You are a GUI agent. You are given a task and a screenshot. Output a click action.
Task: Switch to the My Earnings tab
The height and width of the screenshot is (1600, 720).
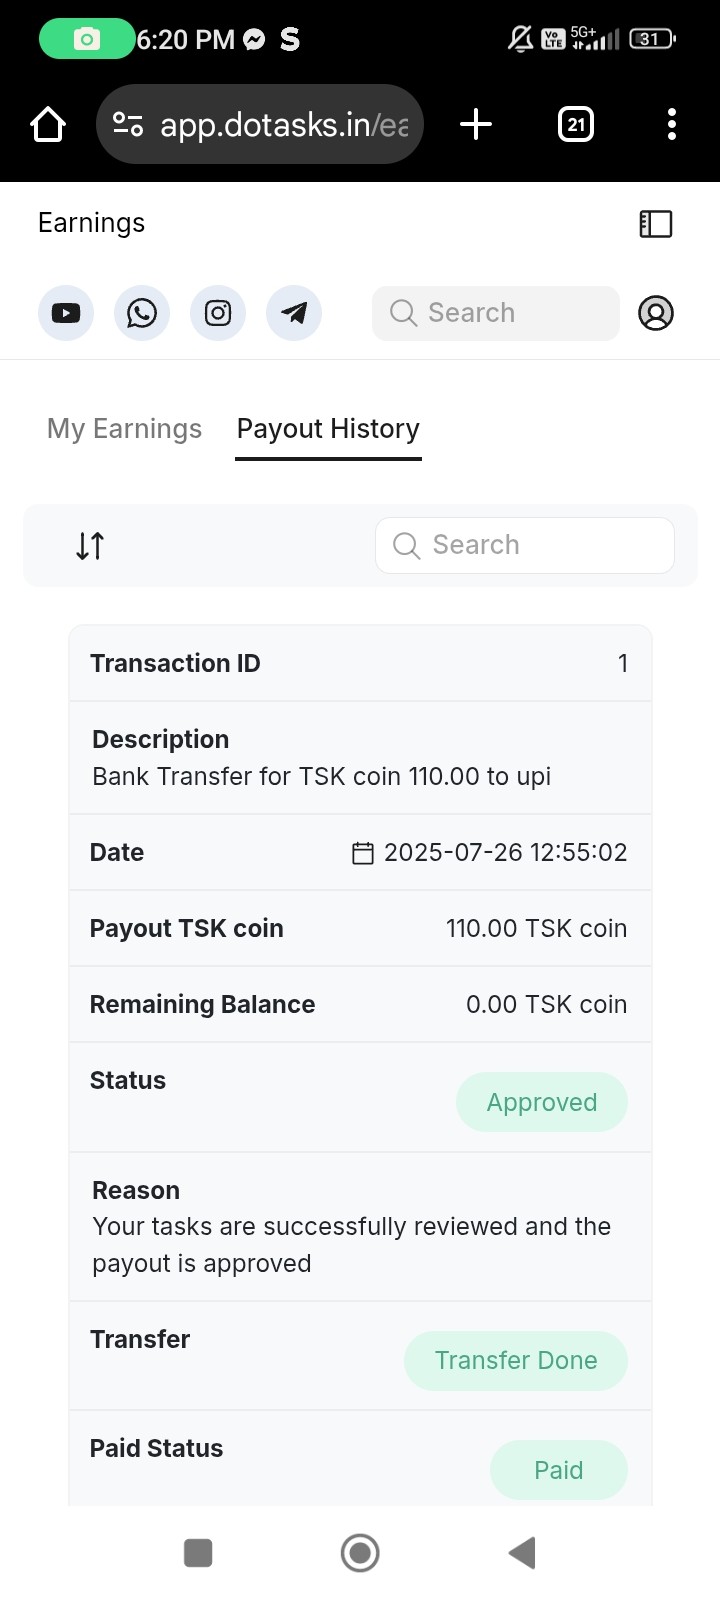(124, 429)
